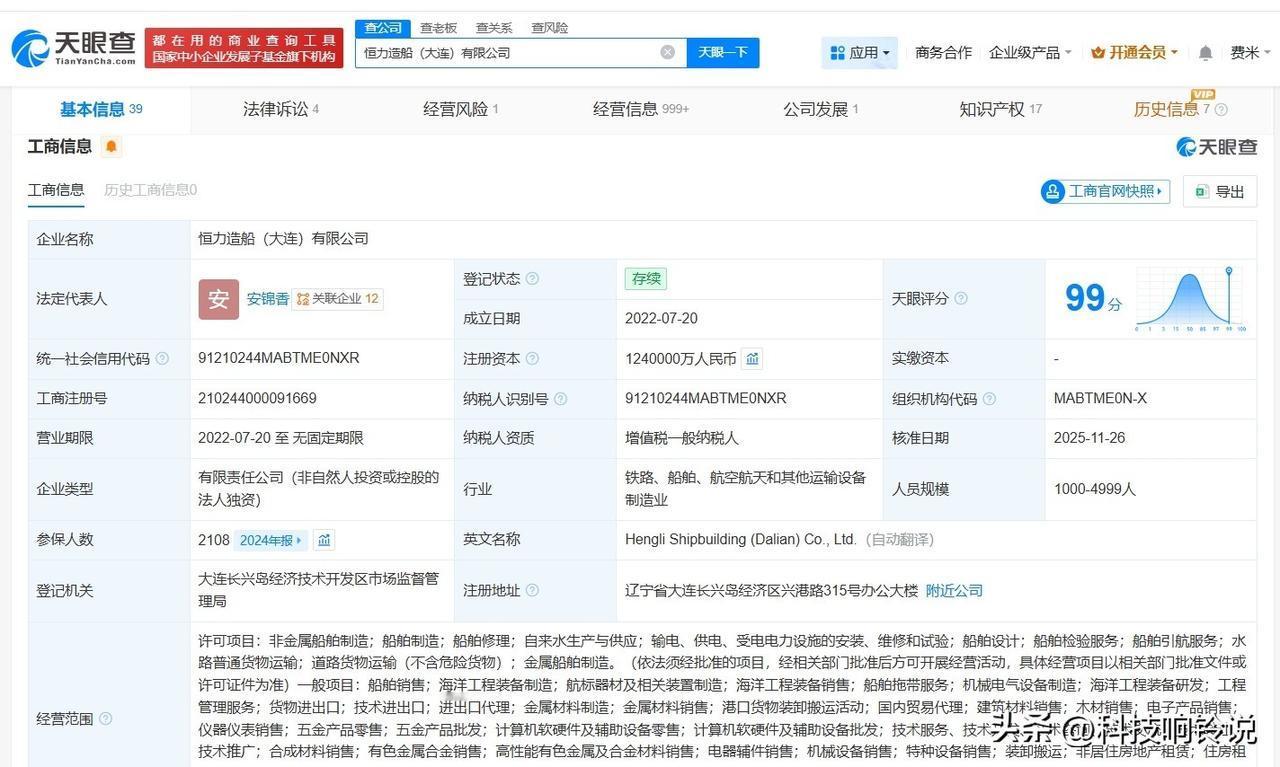Click the help icon next to 注册资本

pos(532,358)
